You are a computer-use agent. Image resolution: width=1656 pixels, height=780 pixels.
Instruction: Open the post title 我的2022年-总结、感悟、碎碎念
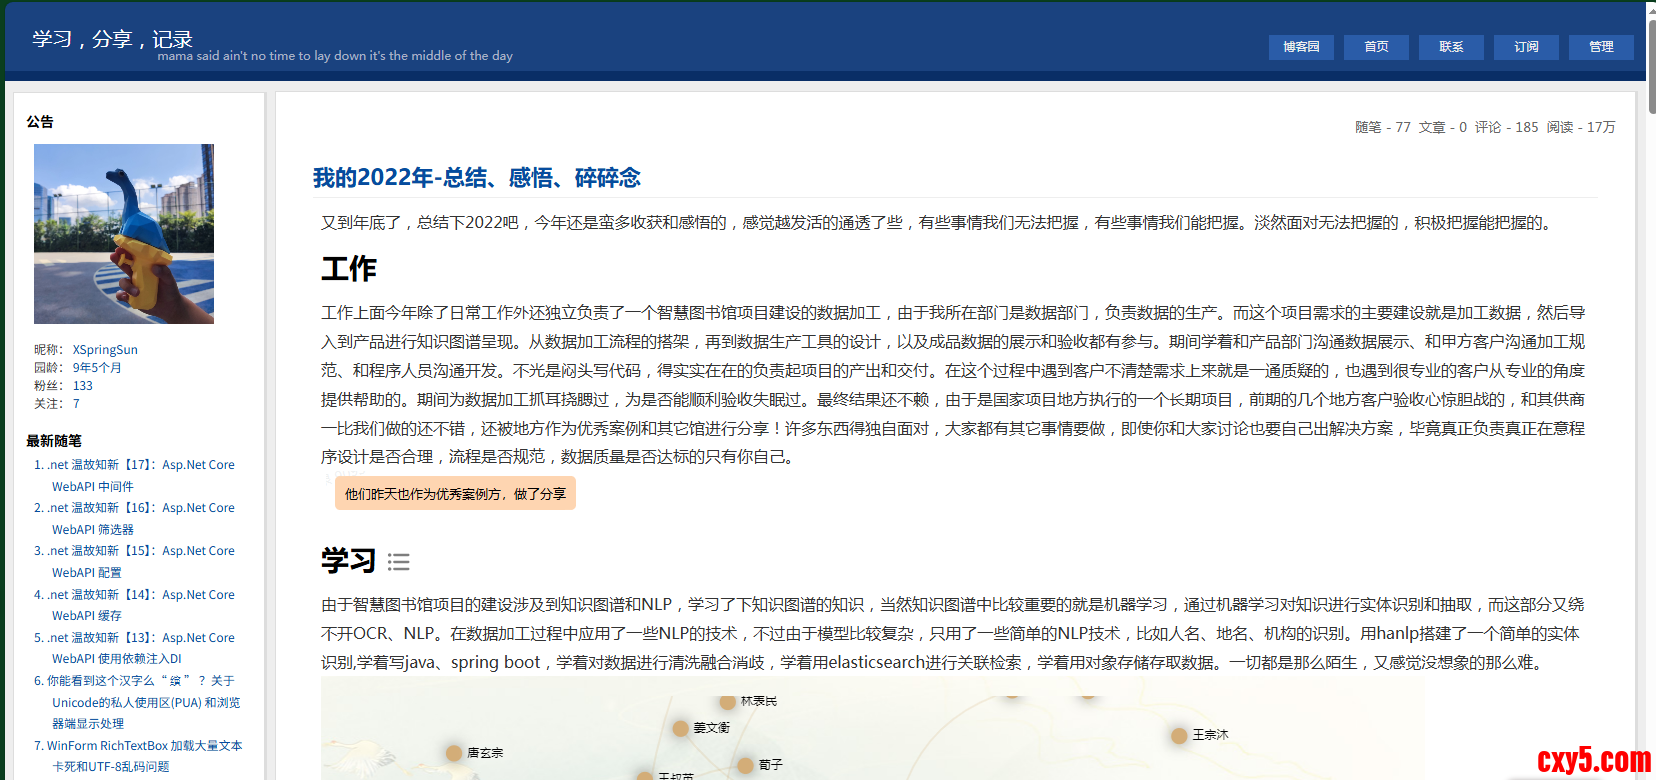[476, 178]
